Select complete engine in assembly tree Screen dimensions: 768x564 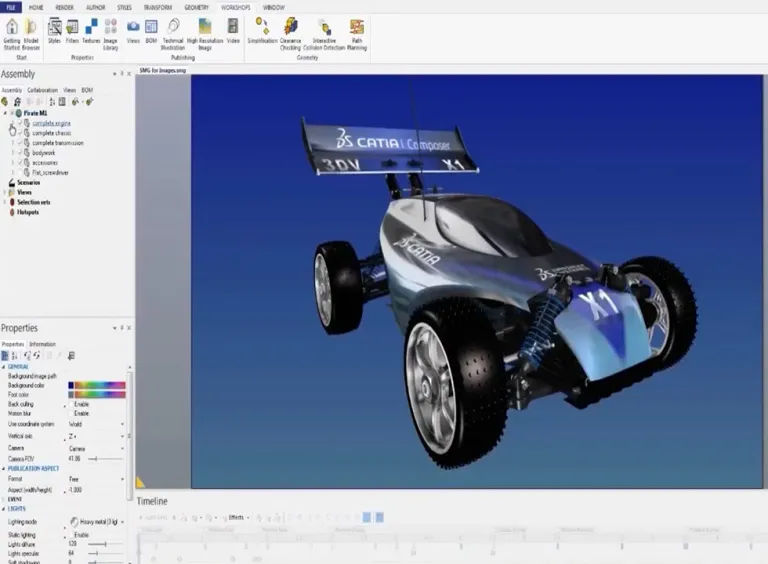click(x=51, y=123)
